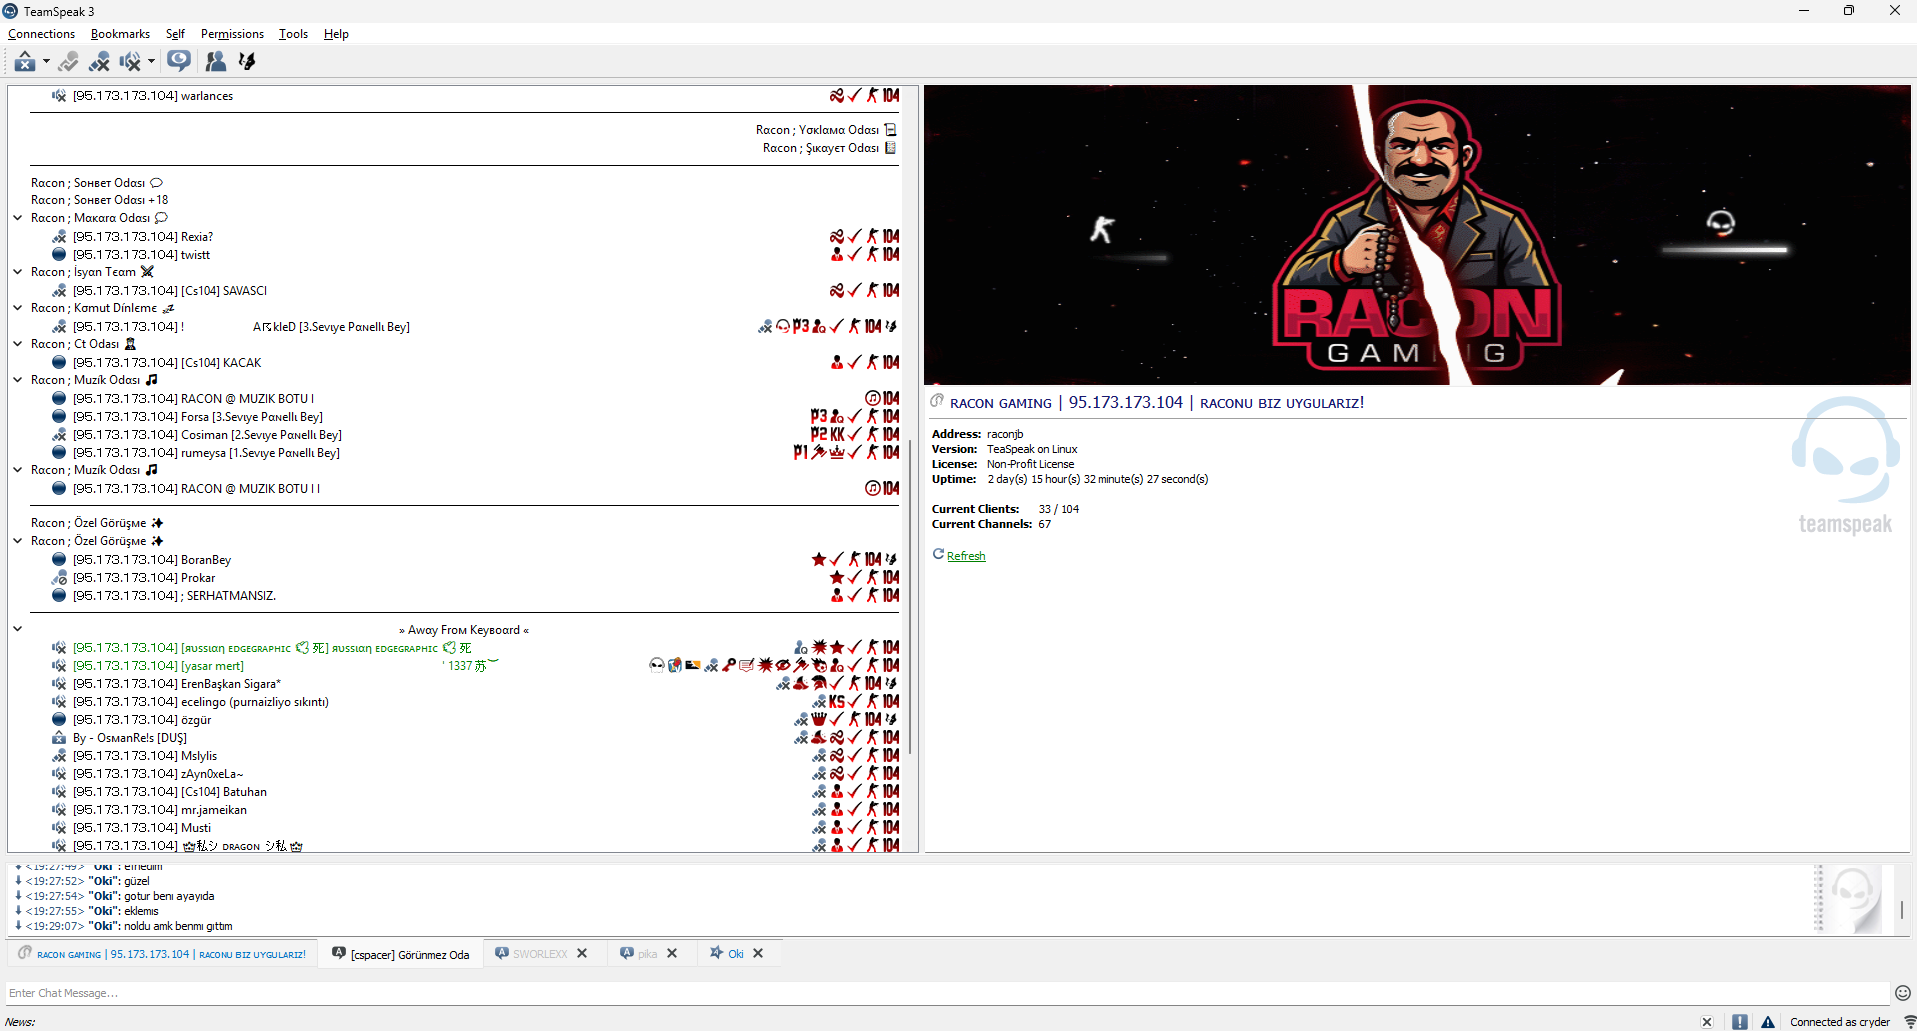Click the info status bar icon
Screen dimensions: 1917x1031
coord(1740,1022)
